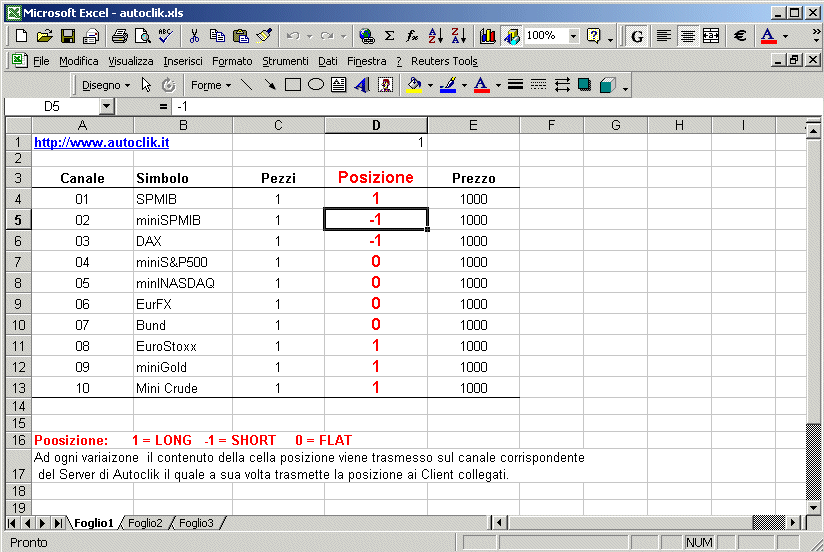Image resolution: width=824 pixels, height=552 pixels.
Task: Open the Dash Style icon
Action: [x=539, y=85]
